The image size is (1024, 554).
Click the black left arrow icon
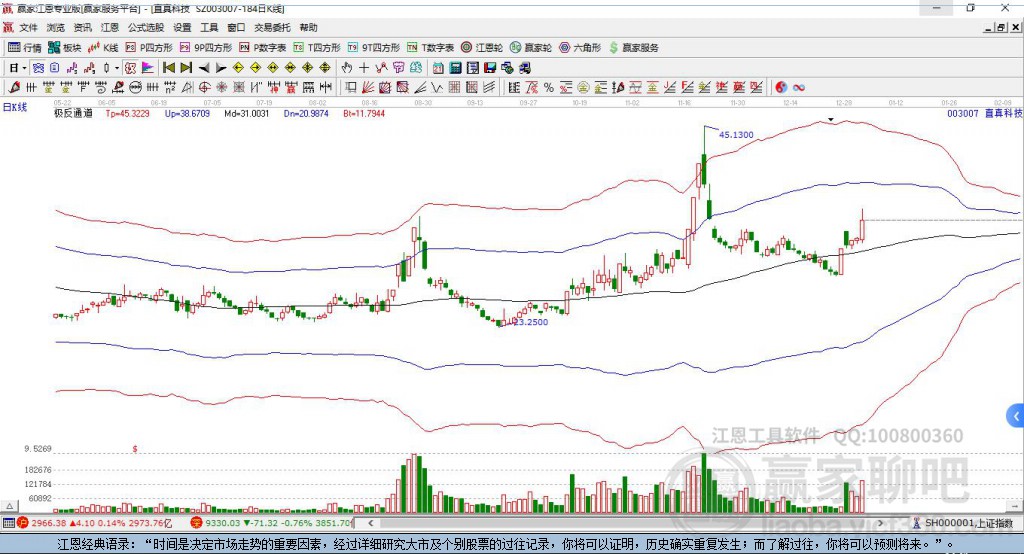(204, 68)
